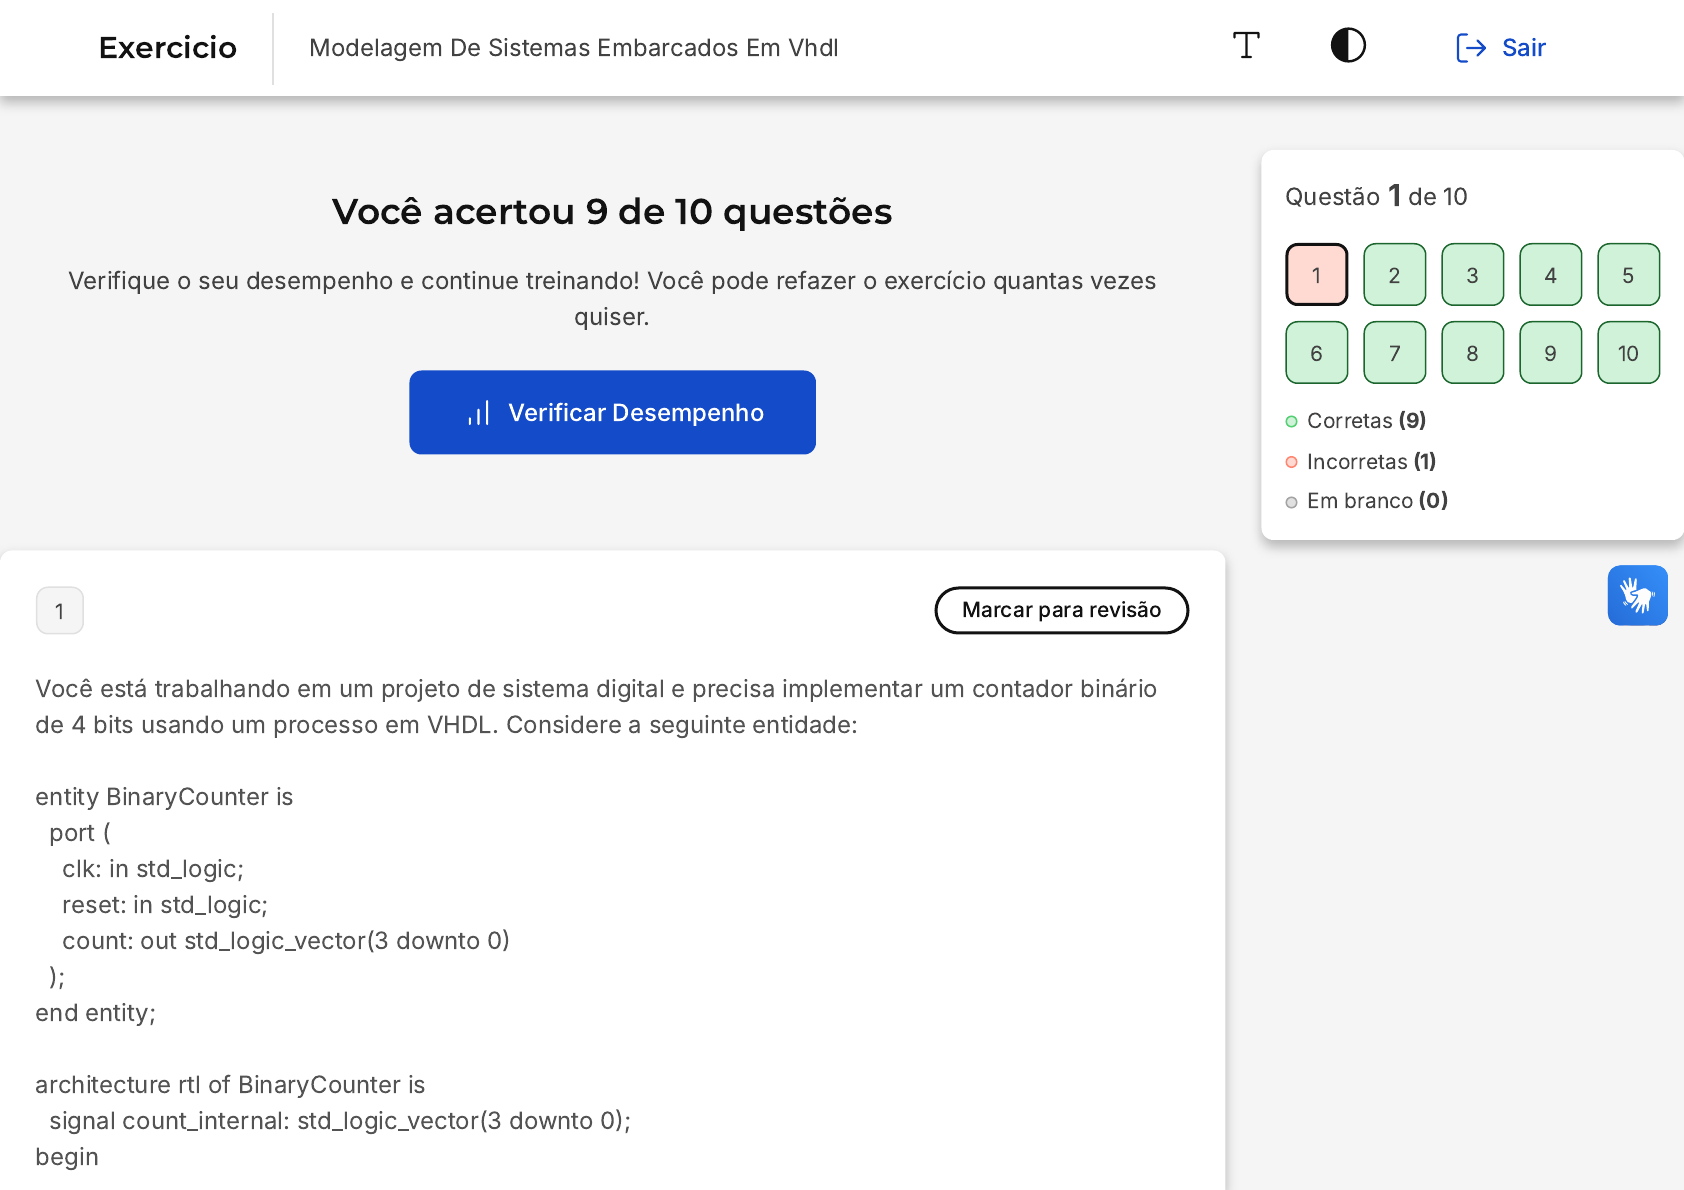Open the sign language accessibility widget
The image size is (1684, 1190).
click(x=1637, y=596)
